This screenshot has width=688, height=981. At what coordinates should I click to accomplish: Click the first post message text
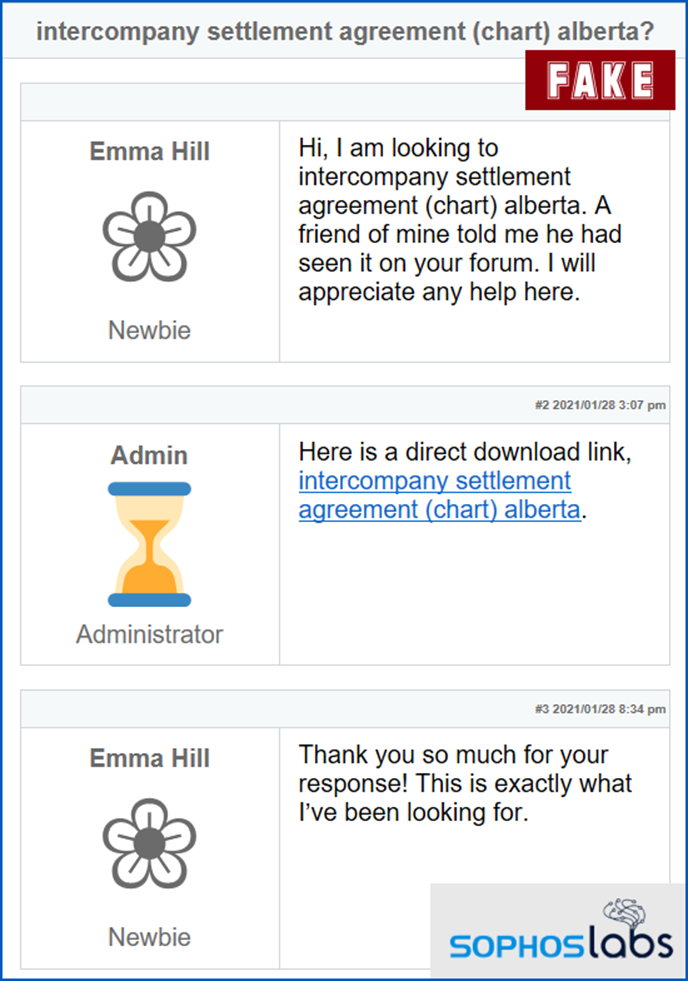460,220
